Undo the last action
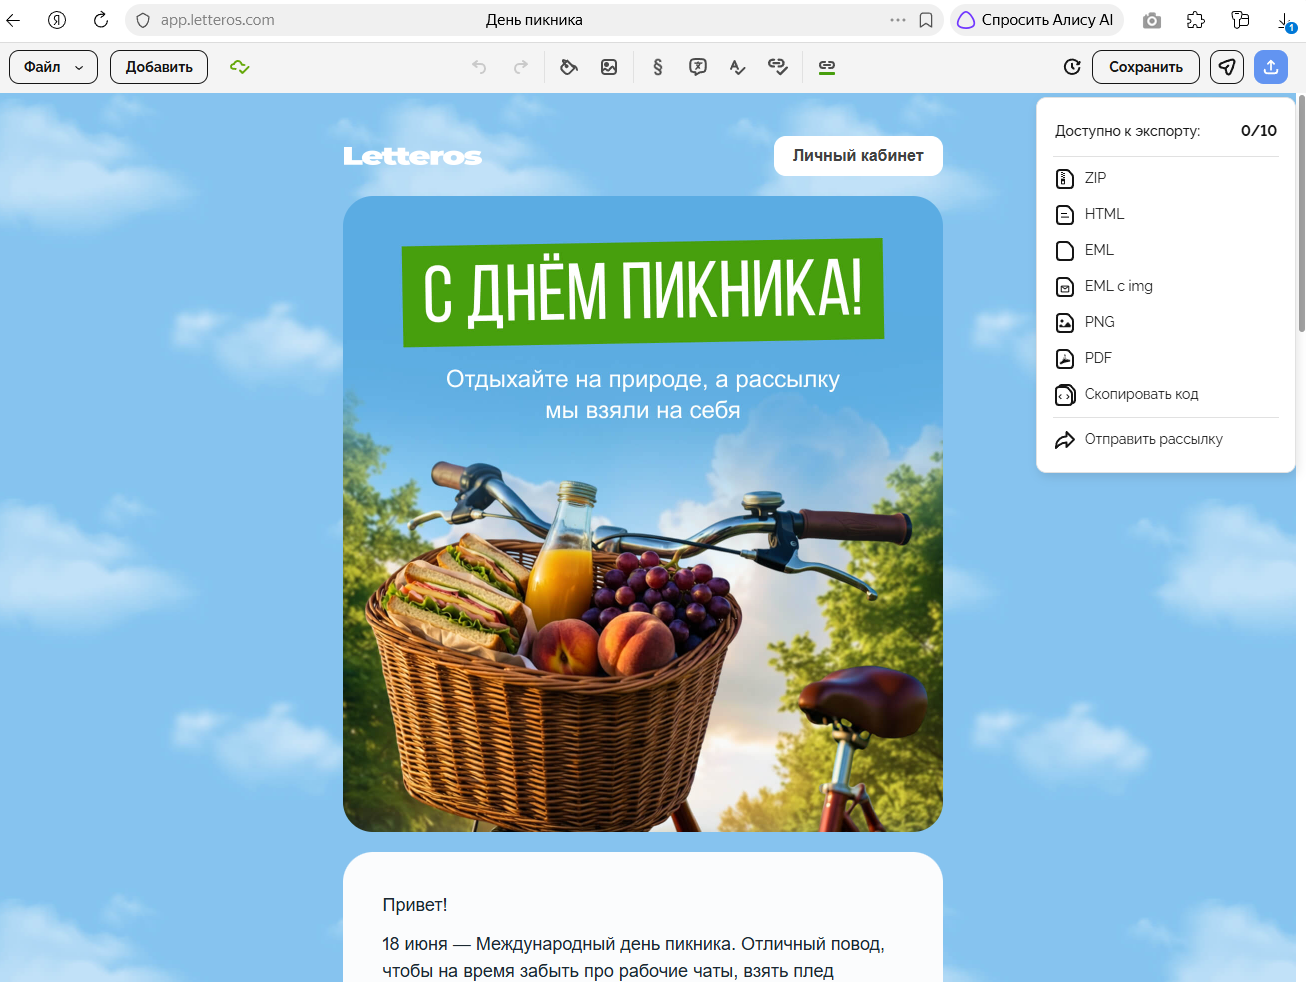This screenshot has height=982, width=1306. click(x=479, y=67)
